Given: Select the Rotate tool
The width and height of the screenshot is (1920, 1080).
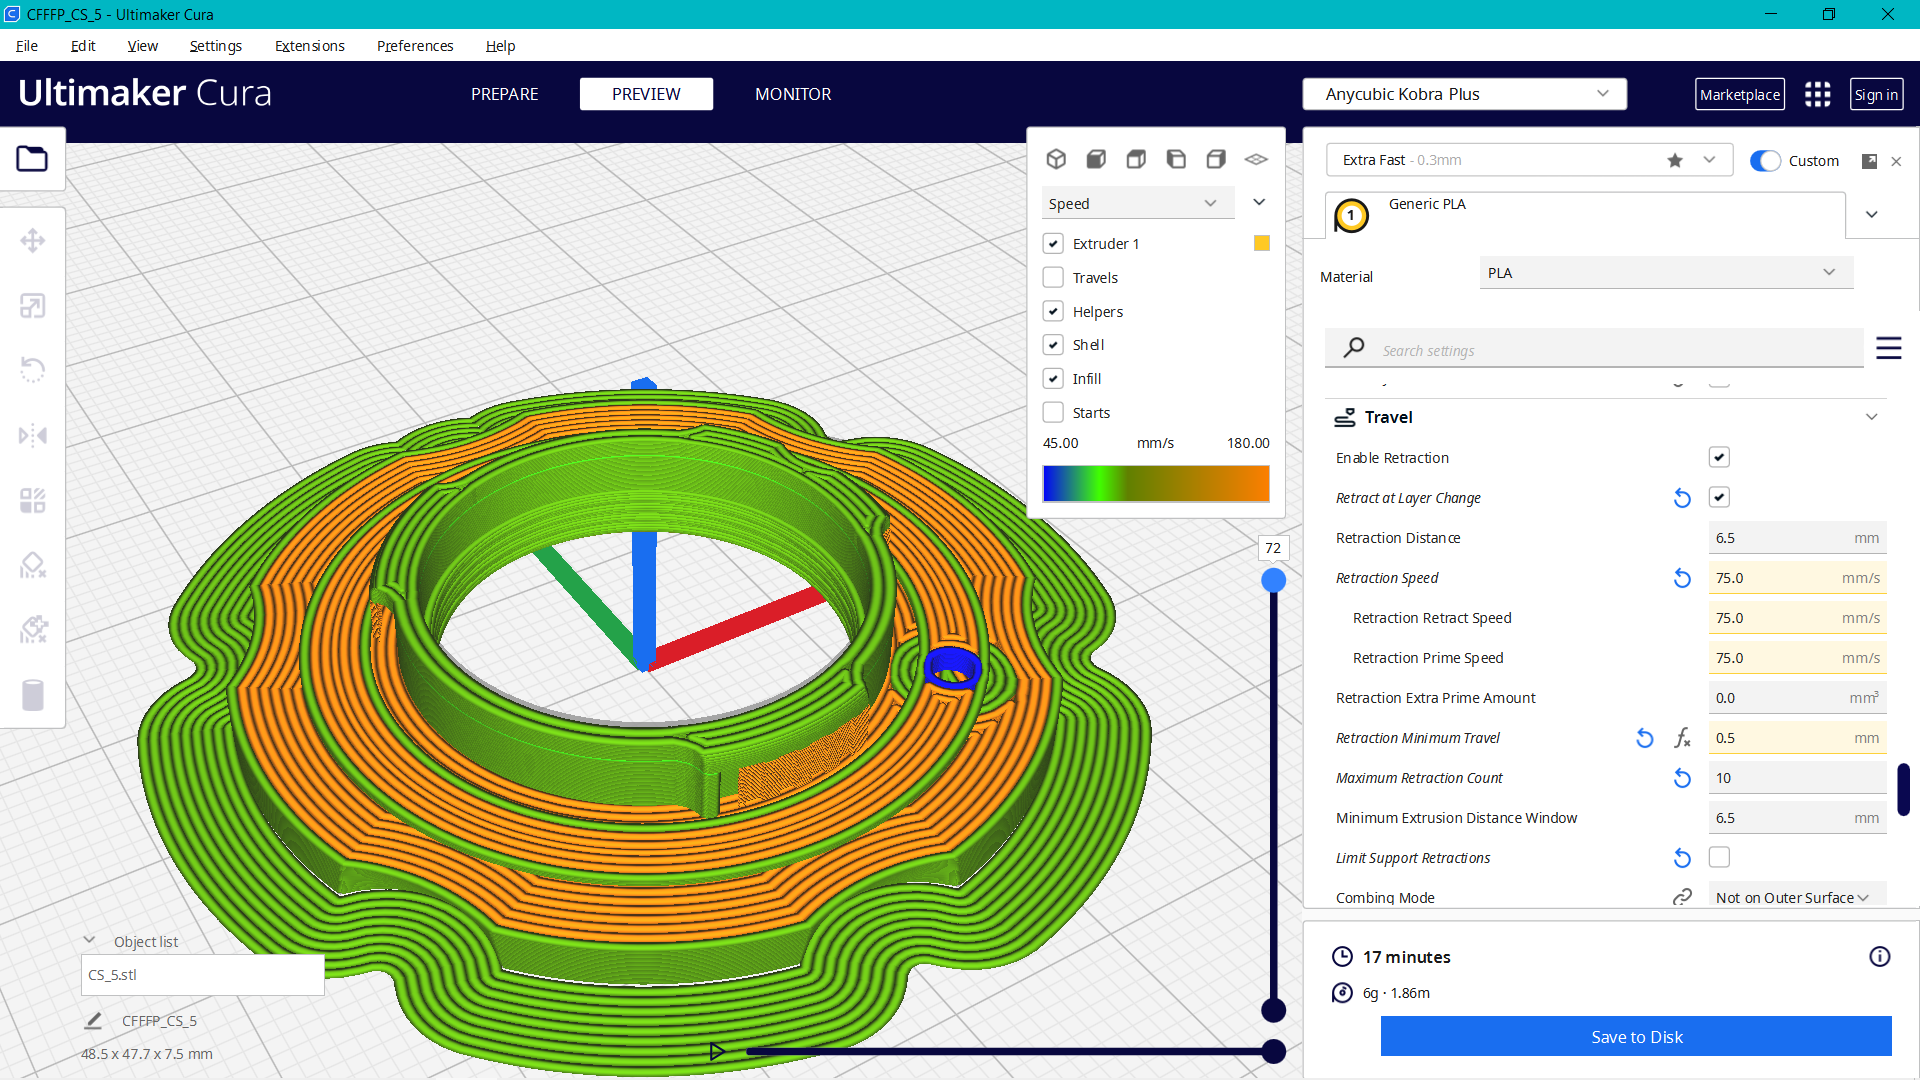Looking at the screenshot, I should pyautogui.click(x=33, y=370).
